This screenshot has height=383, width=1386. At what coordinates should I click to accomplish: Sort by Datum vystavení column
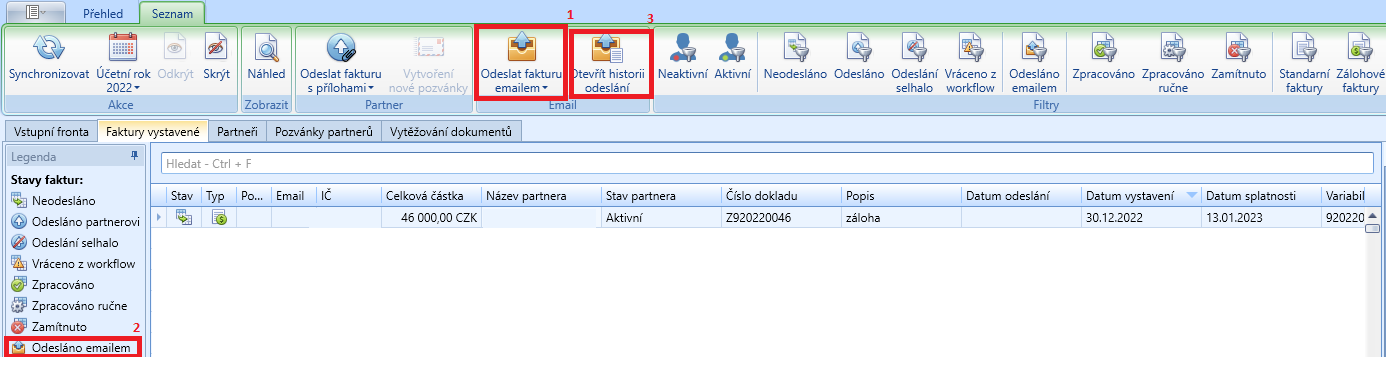[1141, 195]
